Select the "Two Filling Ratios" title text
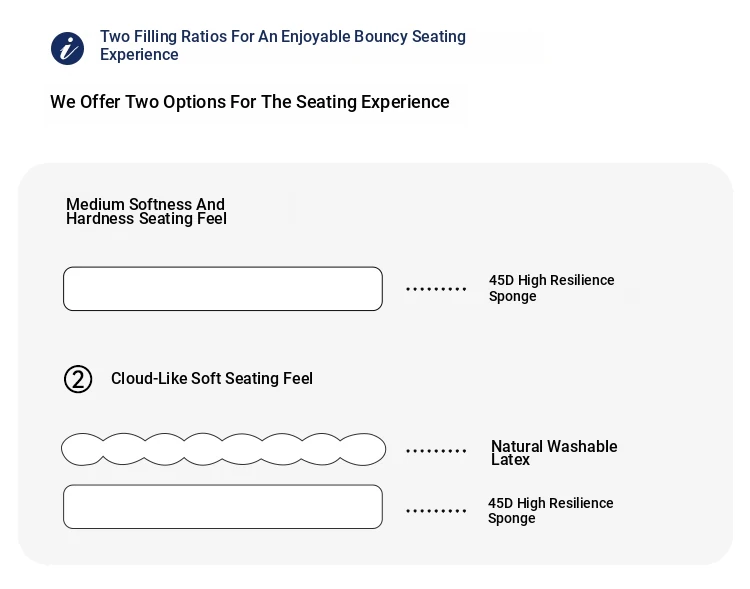 coord(282,37)
